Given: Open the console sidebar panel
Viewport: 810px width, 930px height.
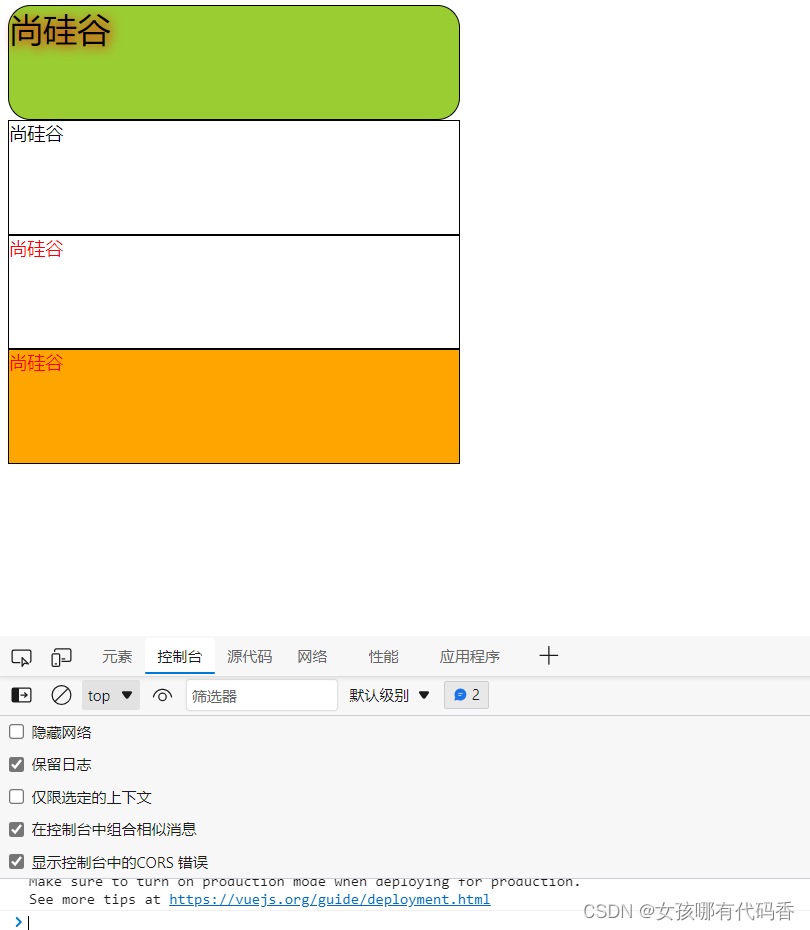Looking at the screenshot, I should click(x=20, y=695).
